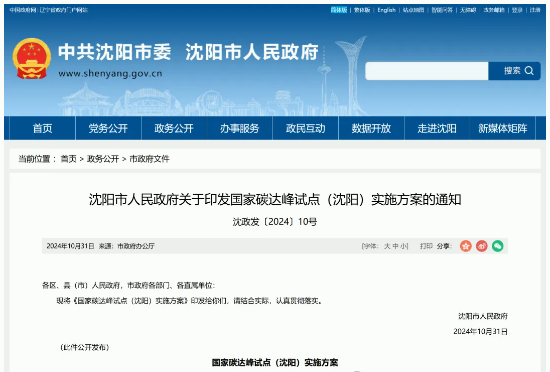Set font size to 中
The image size is (550, 372).
(396, 246)
